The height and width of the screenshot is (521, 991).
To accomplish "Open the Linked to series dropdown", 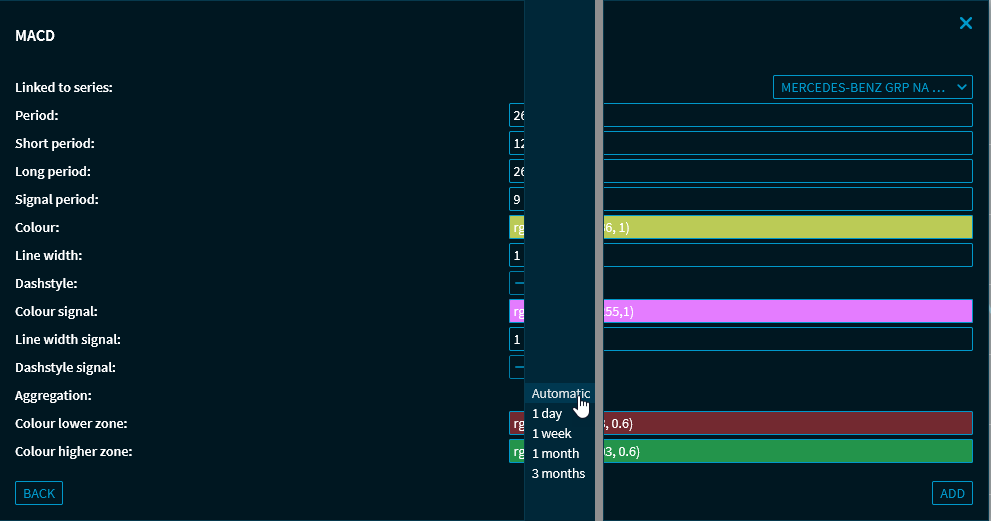I will [x=872, y=88].
